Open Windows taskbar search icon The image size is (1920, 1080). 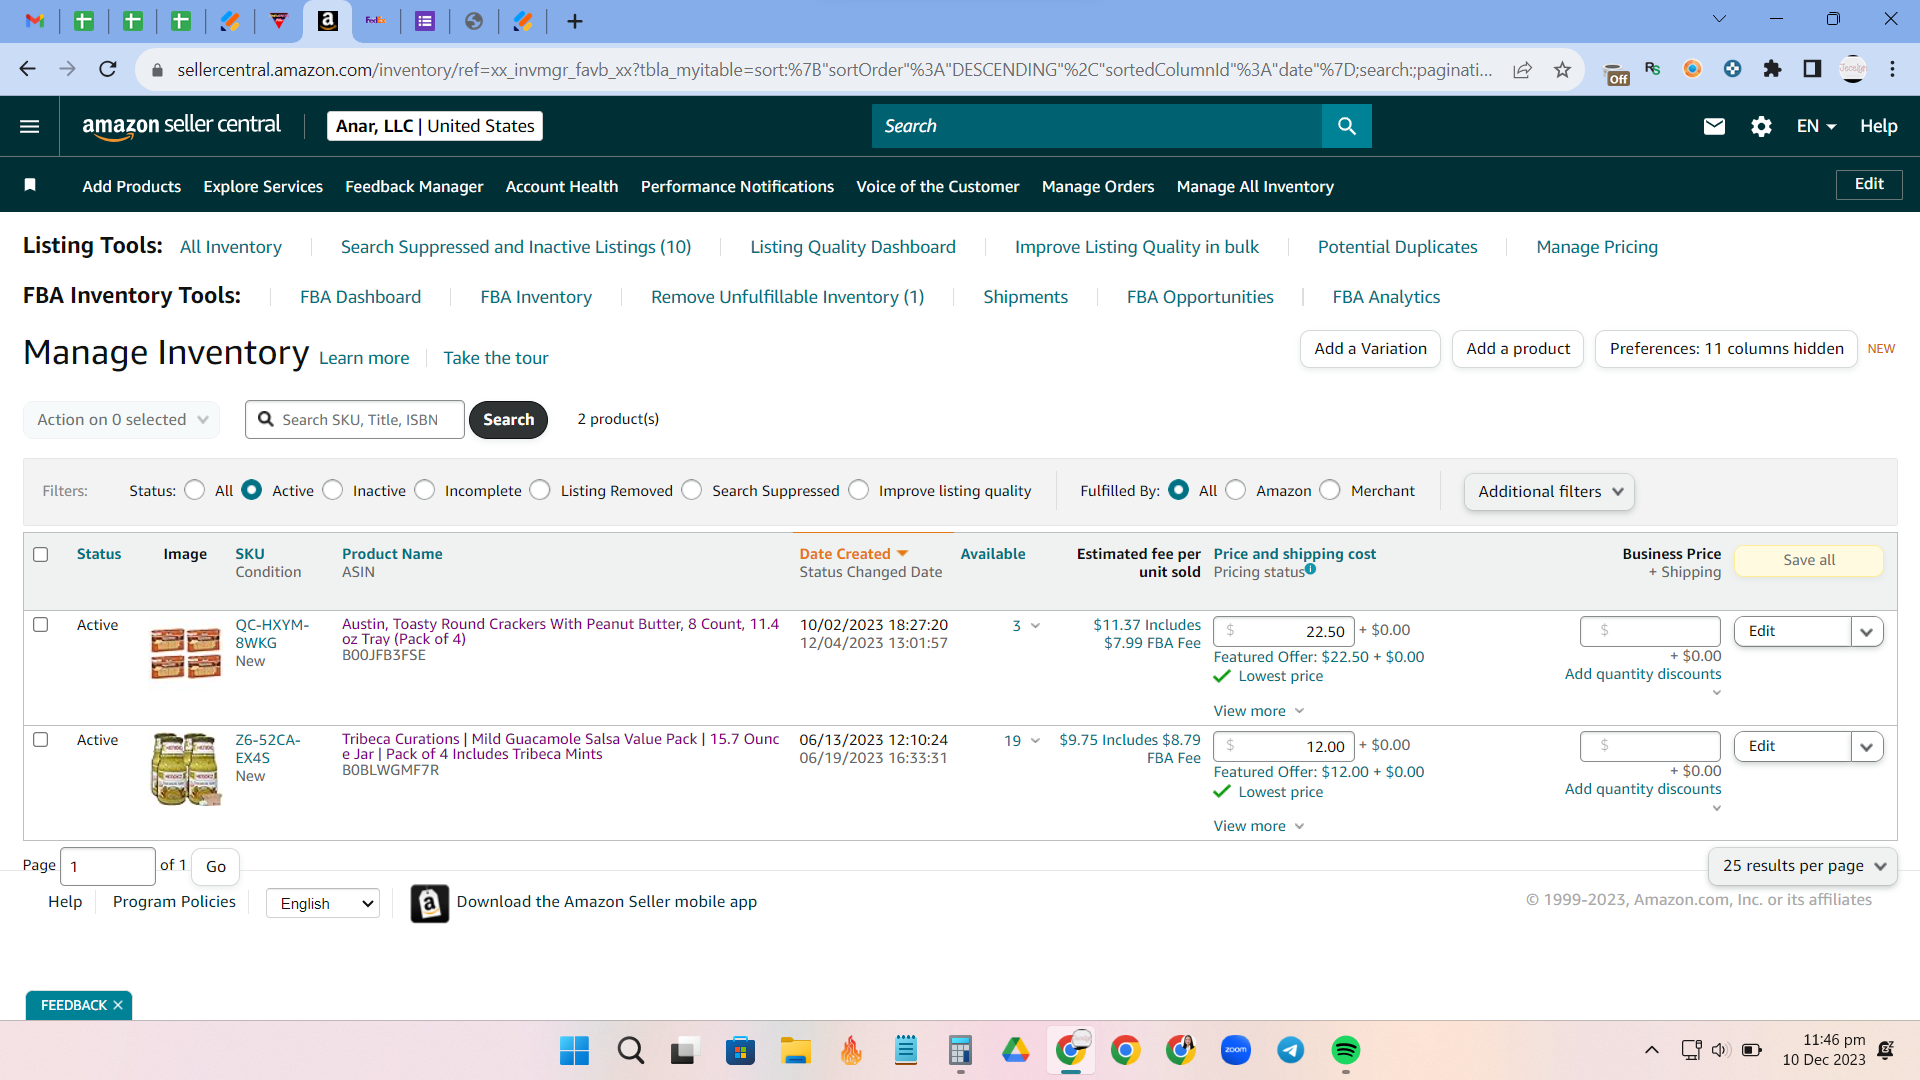[x=630, y=1050]
